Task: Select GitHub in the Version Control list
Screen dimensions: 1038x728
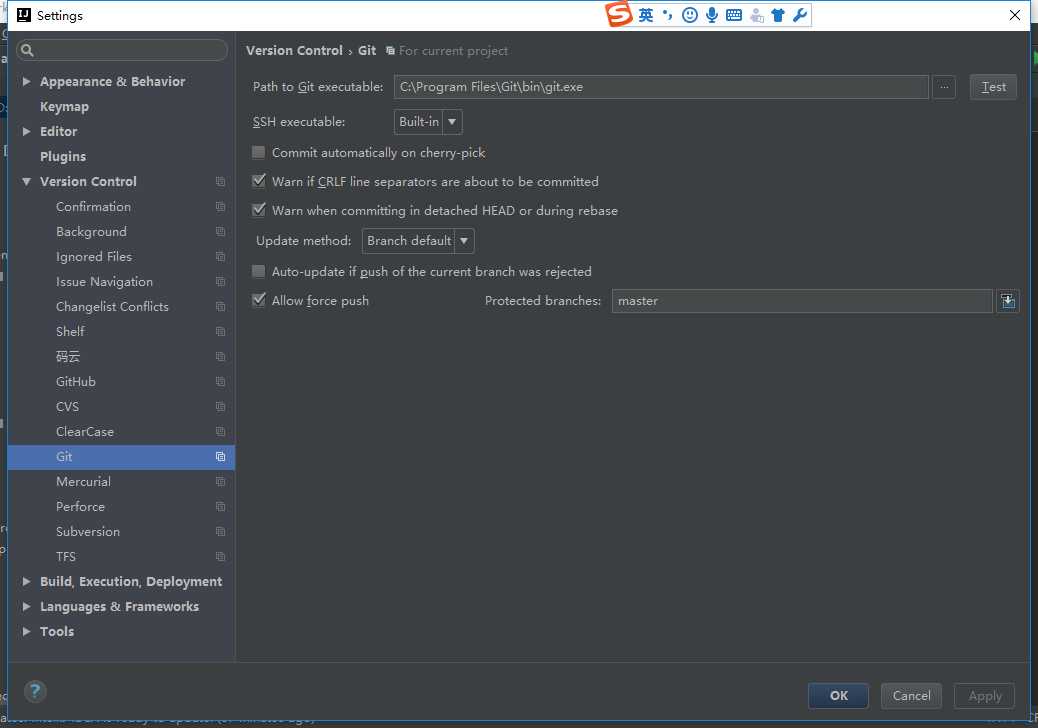Action: [x=76, y=382]
